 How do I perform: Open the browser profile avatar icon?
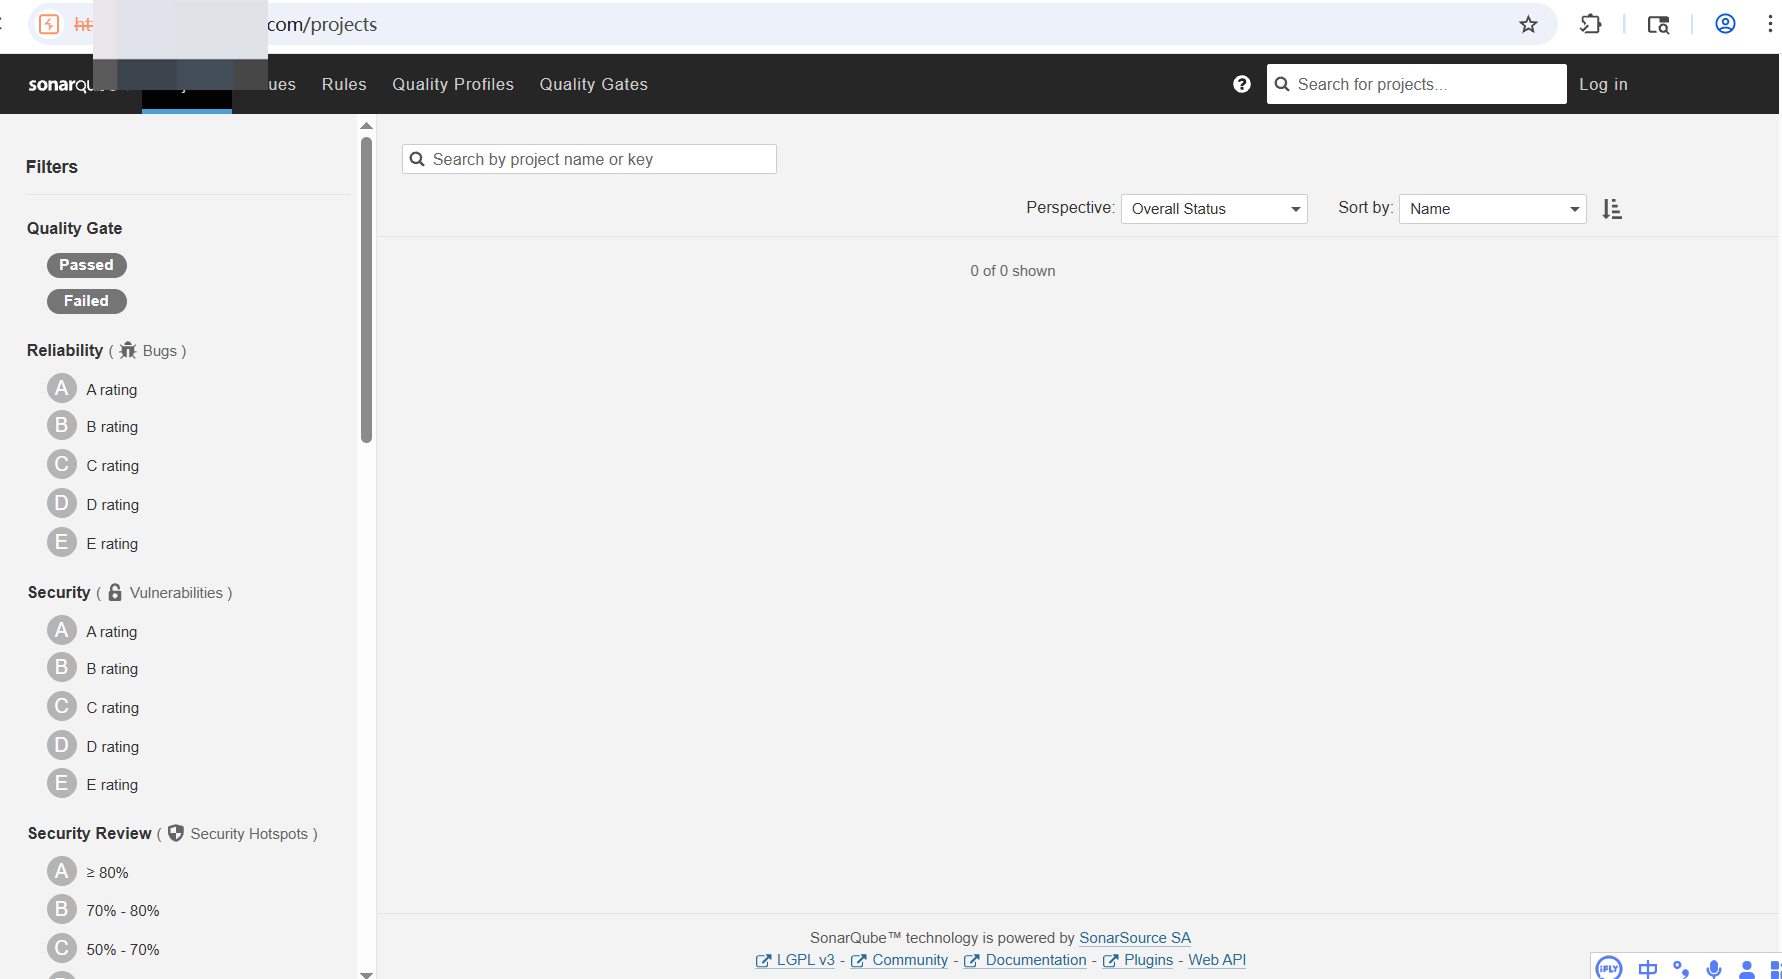click(x=1725, y=24)
